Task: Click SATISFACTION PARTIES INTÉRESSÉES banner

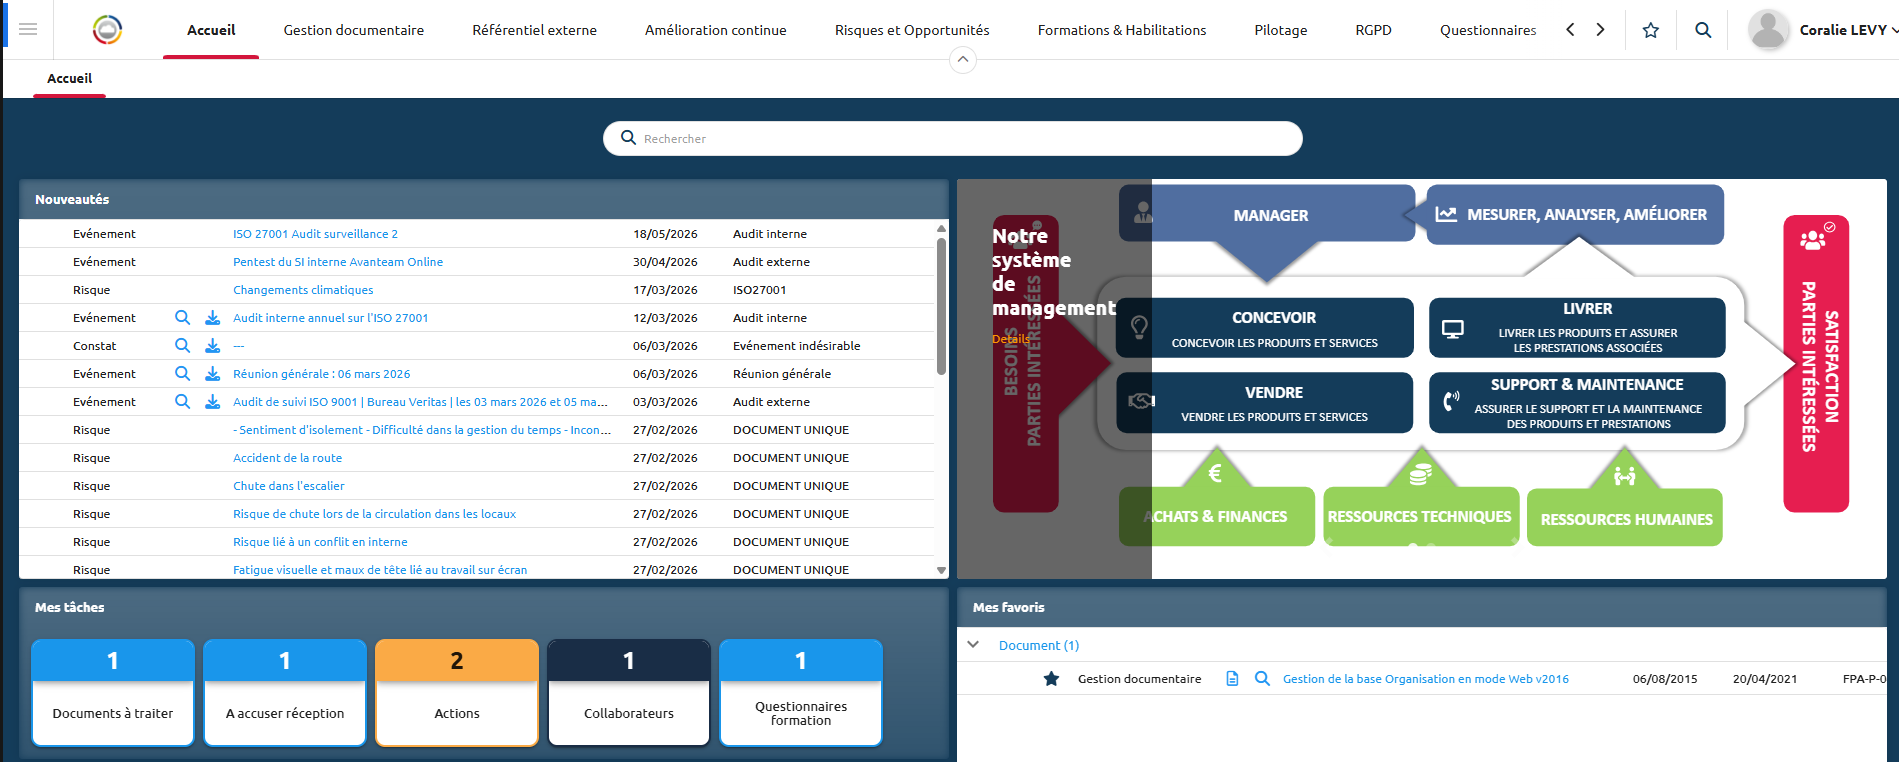Action: (x=1817, y=364)
